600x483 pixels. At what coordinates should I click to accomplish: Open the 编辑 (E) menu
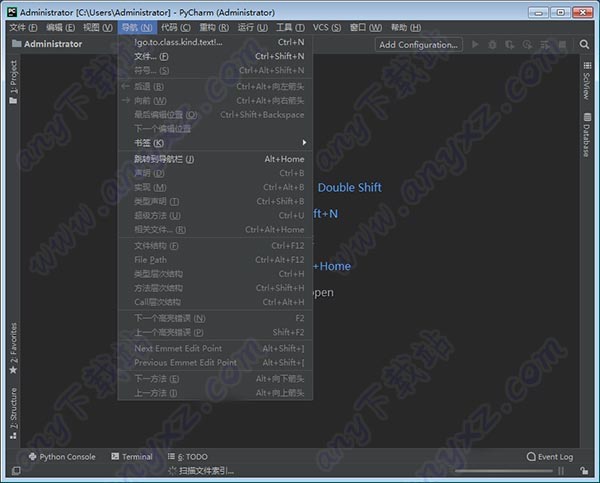tap(60, 28)
